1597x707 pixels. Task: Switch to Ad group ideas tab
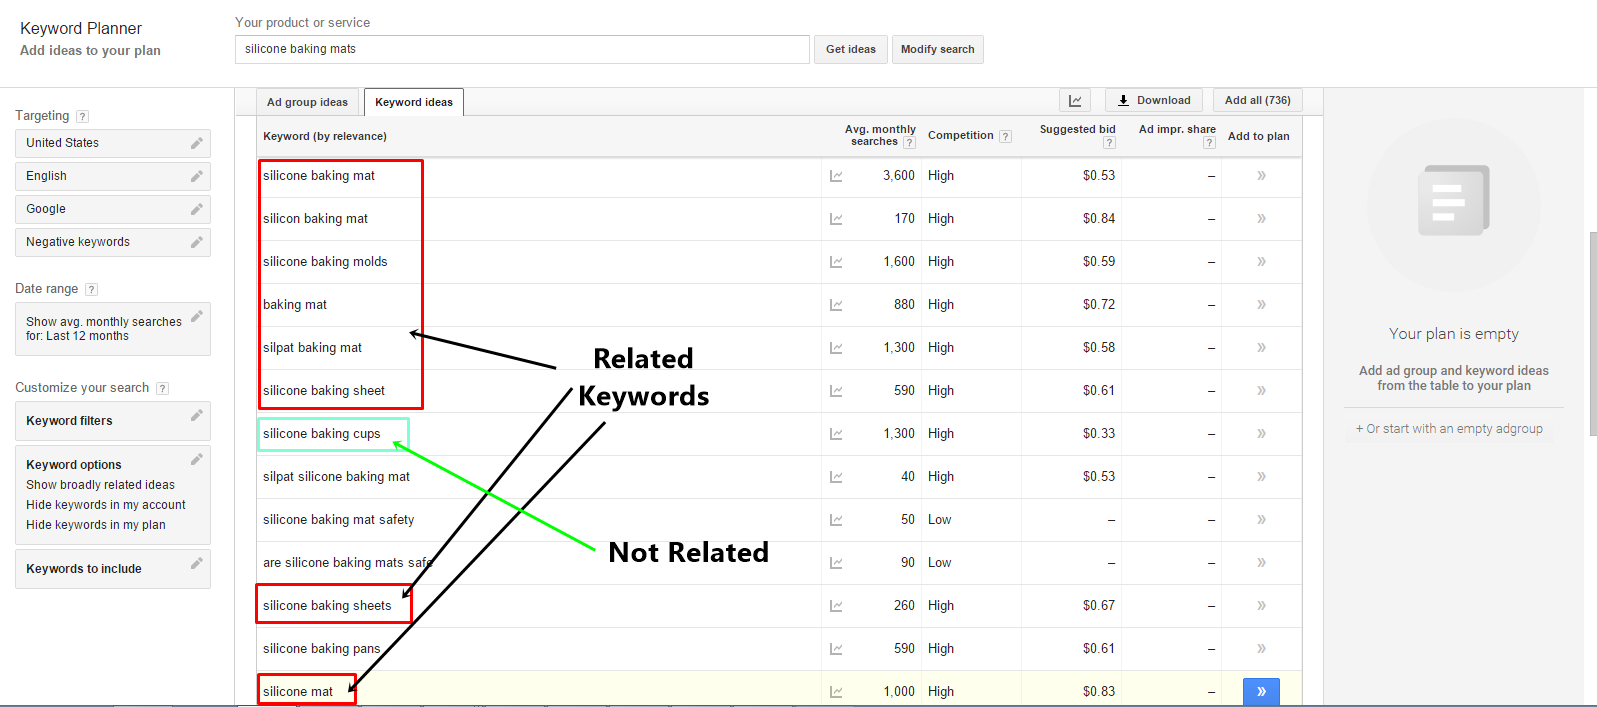[307, 102]
